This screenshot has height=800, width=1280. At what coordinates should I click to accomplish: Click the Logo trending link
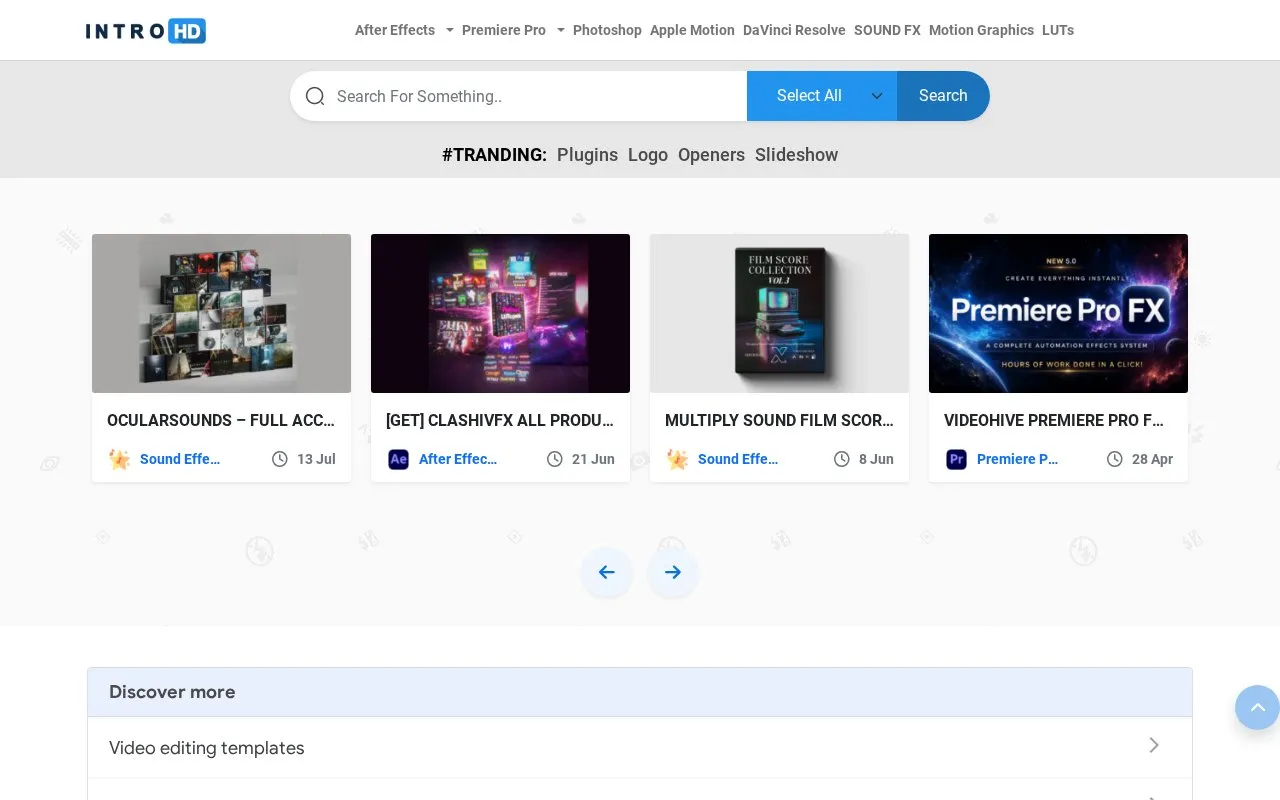[648, 155]
